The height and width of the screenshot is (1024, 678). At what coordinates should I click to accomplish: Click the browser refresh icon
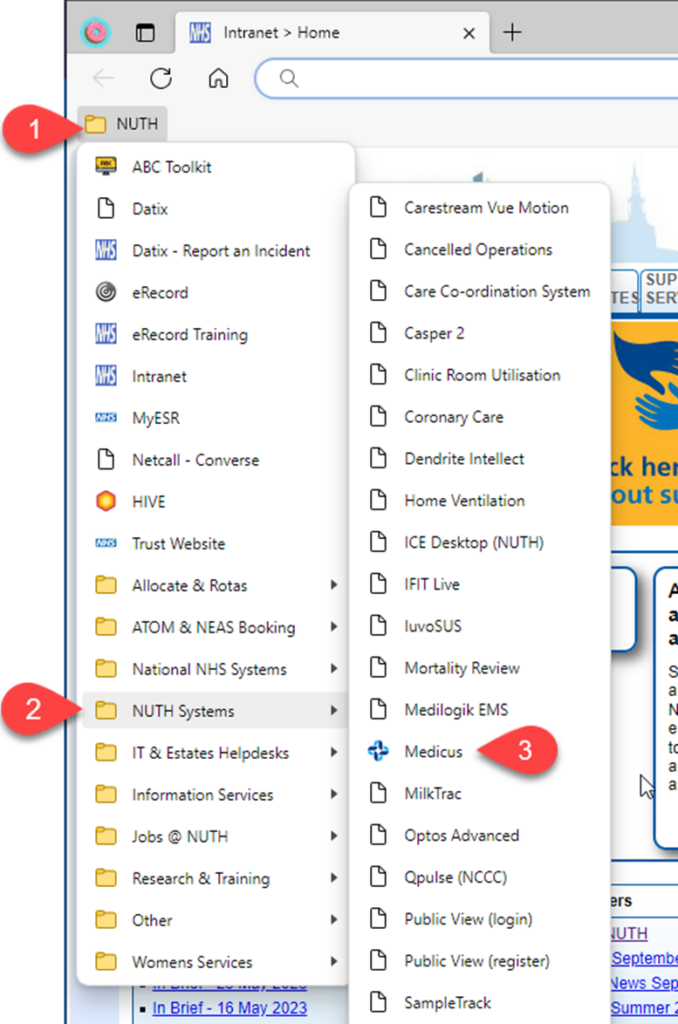click(x=161, y=78)
